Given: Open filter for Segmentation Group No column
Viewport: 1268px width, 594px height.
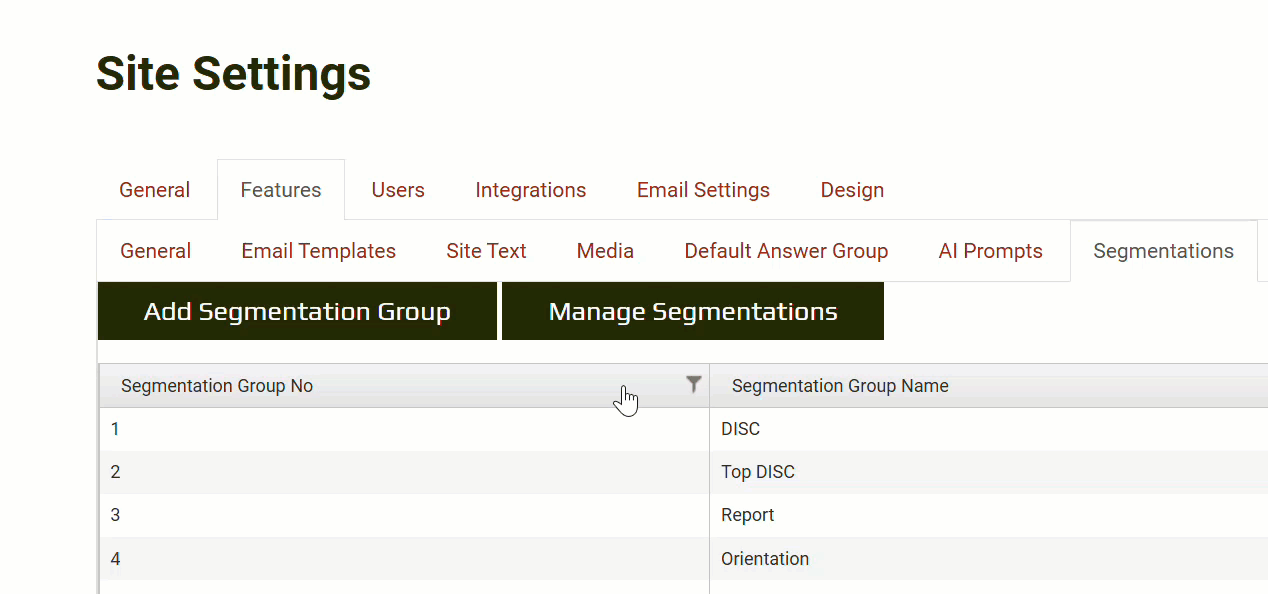Looking at the screenshot, I should [693, 384].
